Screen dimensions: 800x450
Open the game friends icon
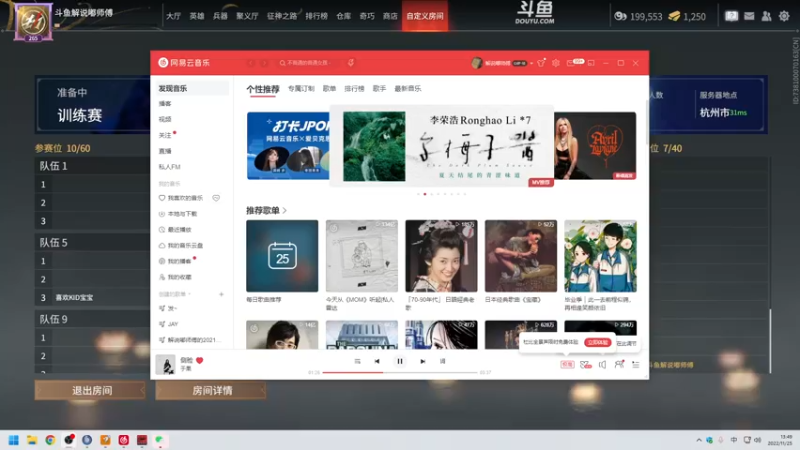(x=766, y=16)
